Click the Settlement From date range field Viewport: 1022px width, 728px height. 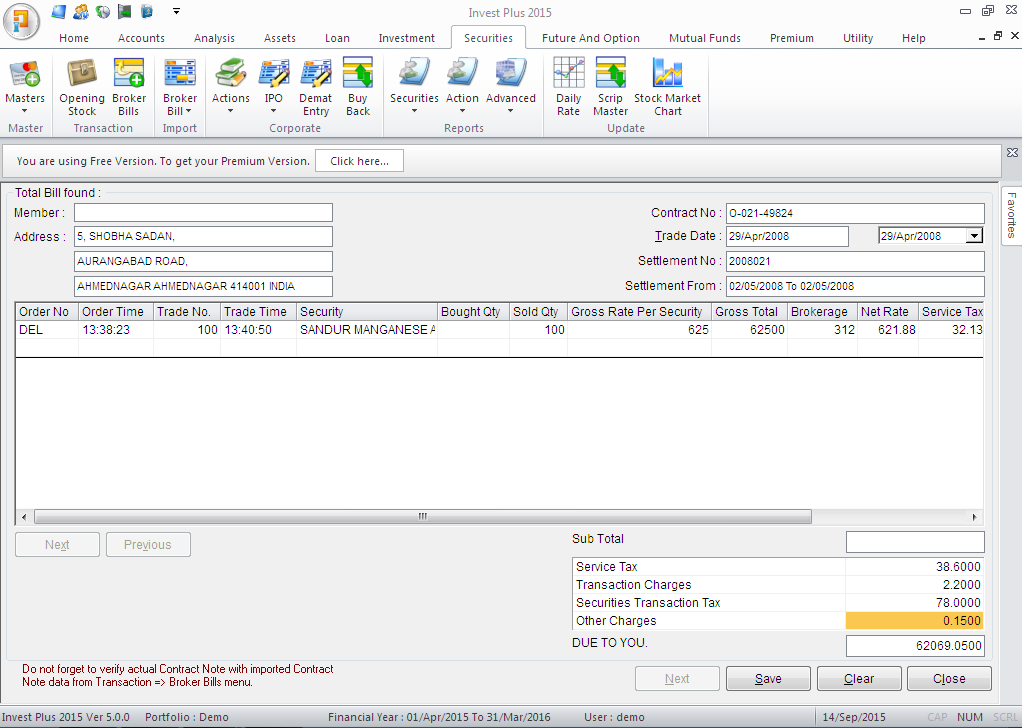tap(855, 286)
